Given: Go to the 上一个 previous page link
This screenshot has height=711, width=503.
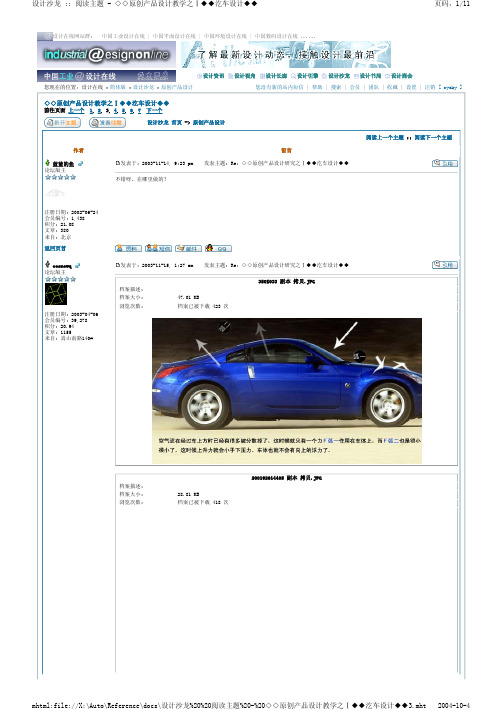Looking at the screenshot, I should [76, 111].
